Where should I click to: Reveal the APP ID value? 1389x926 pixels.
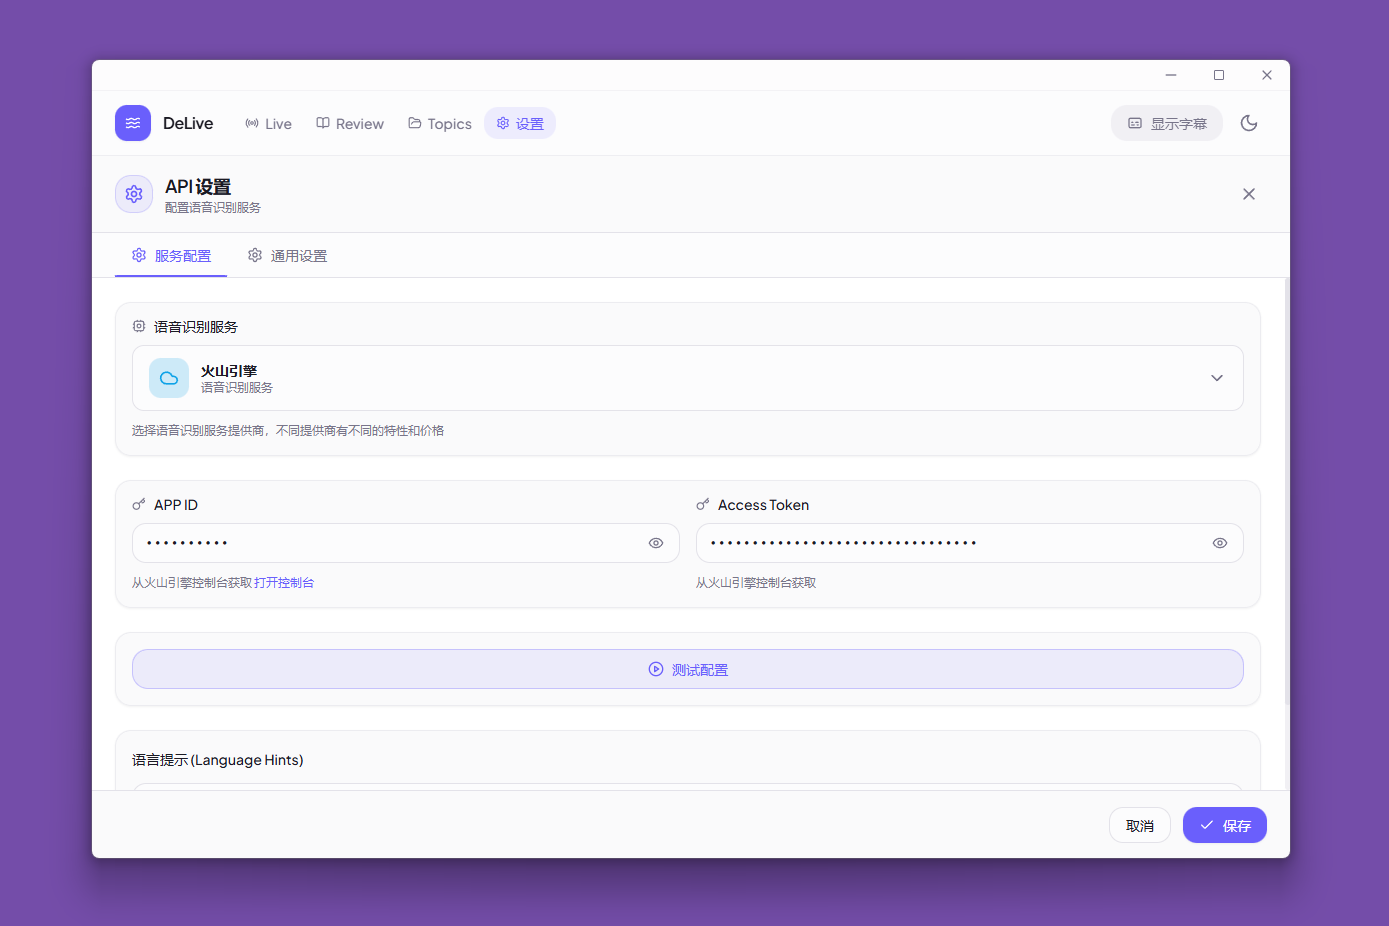tap(656, 543)
